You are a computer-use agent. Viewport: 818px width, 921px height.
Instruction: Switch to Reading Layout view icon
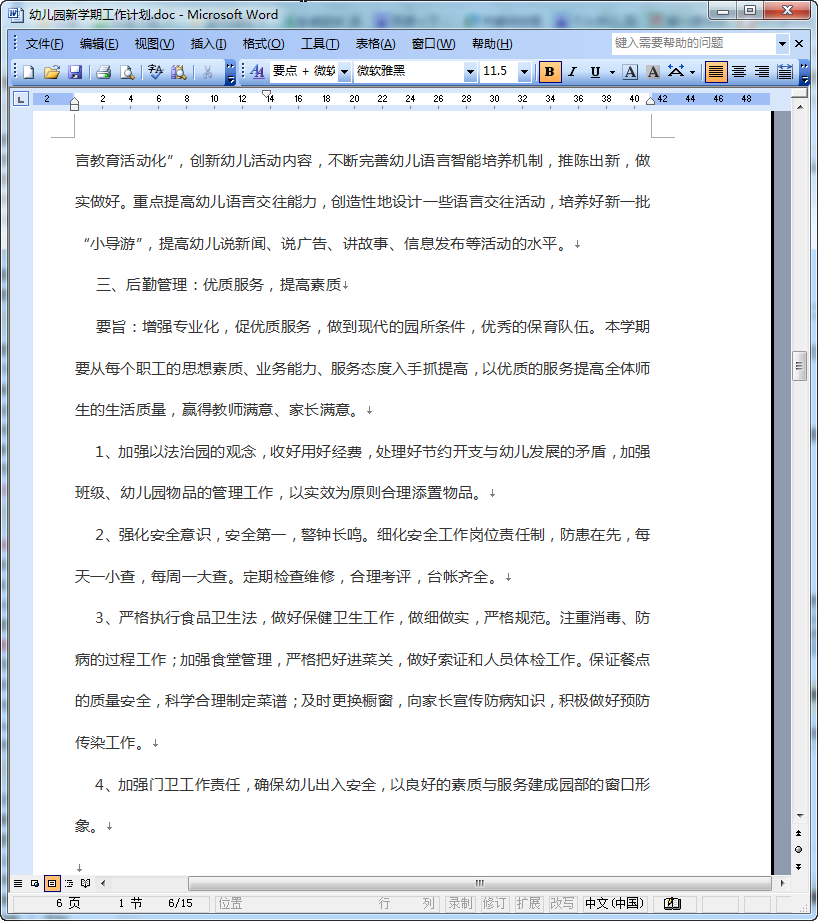coord(86,883)
